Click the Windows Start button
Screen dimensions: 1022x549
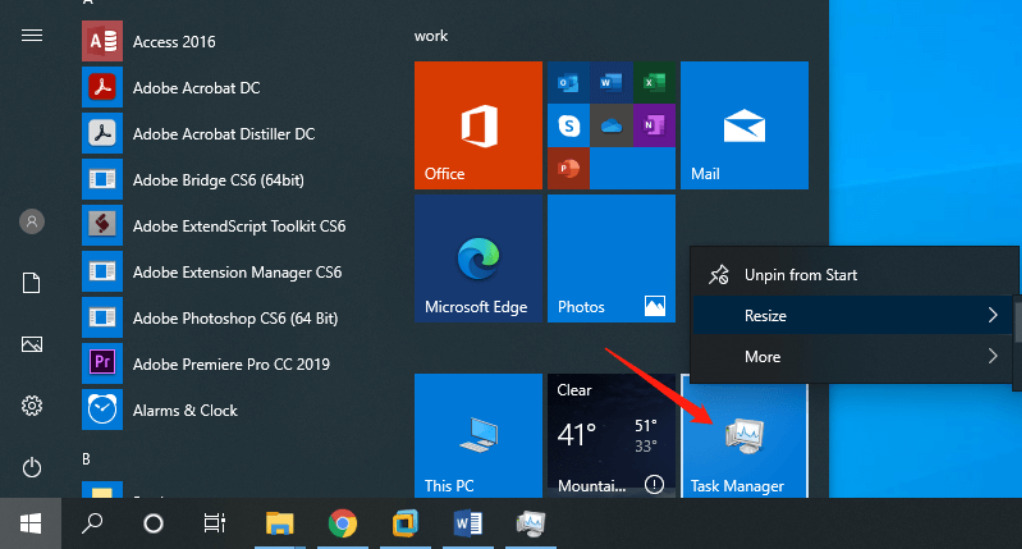(31, 523)
